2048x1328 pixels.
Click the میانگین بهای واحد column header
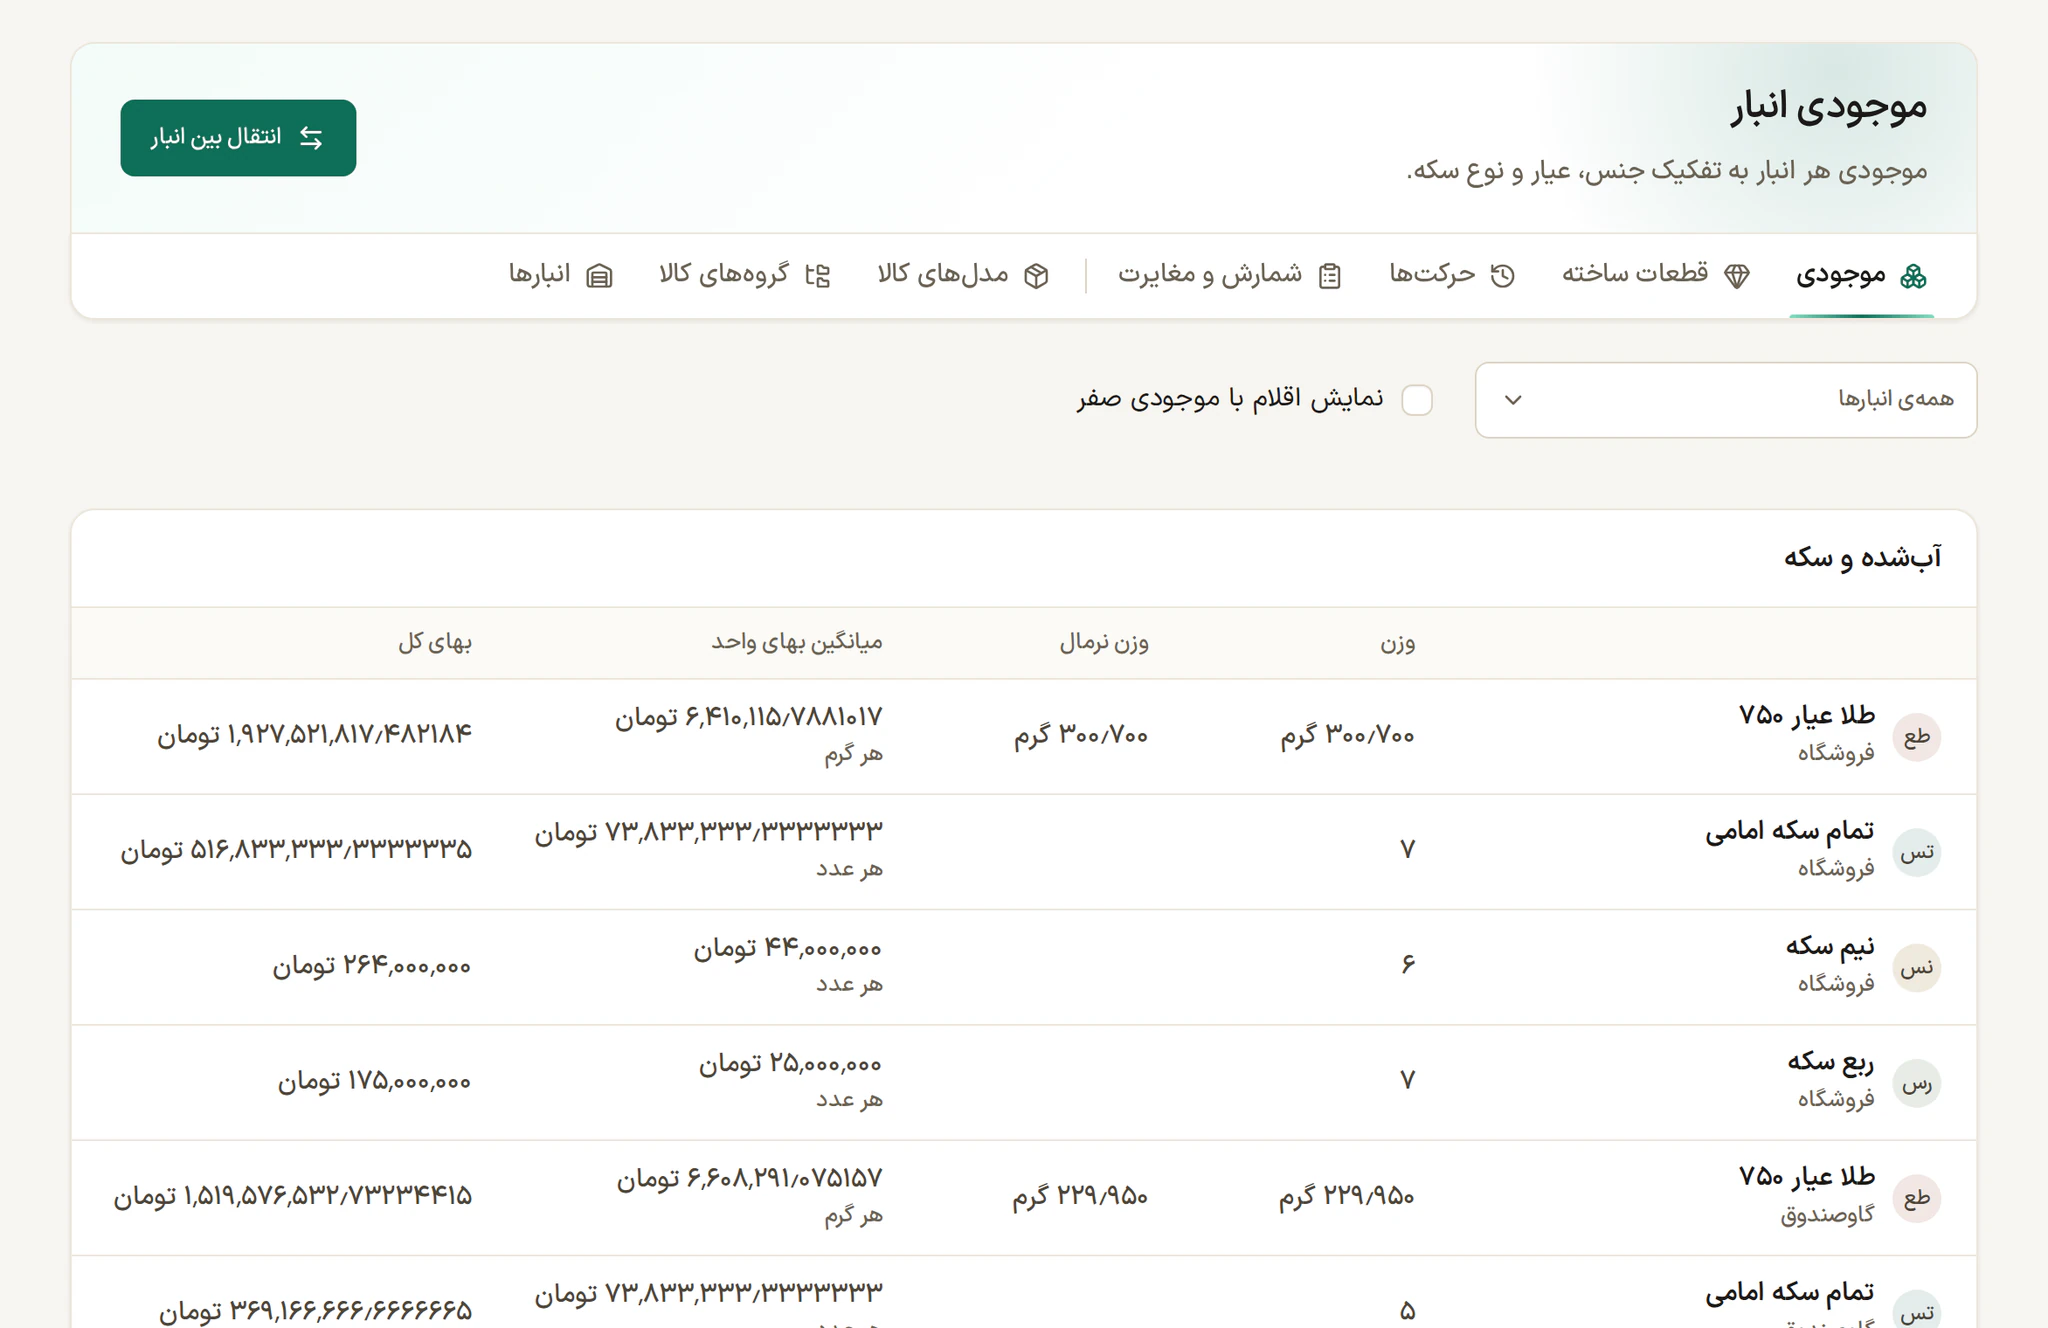point(797,643)
